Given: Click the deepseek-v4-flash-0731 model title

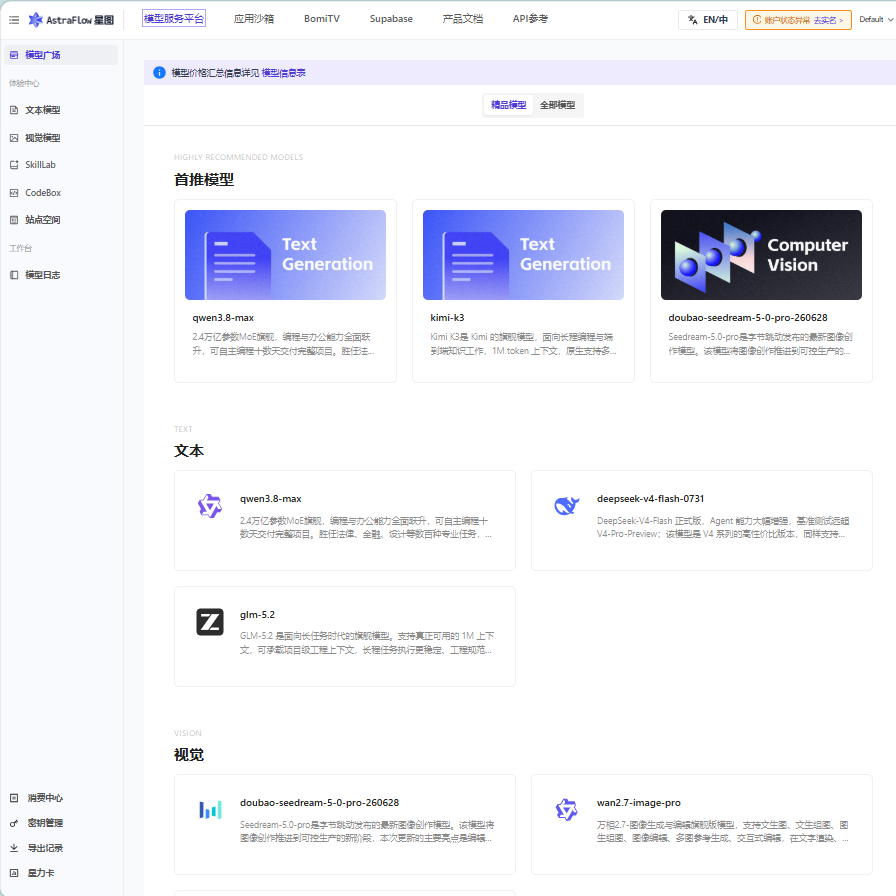Looking at the screenshot, I should 650,499.
